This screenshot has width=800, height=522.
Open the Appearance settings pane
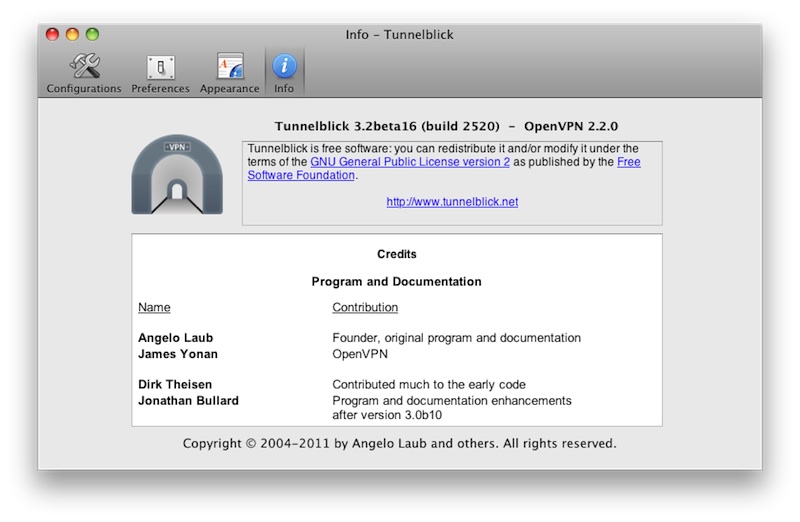pos(229,72)
